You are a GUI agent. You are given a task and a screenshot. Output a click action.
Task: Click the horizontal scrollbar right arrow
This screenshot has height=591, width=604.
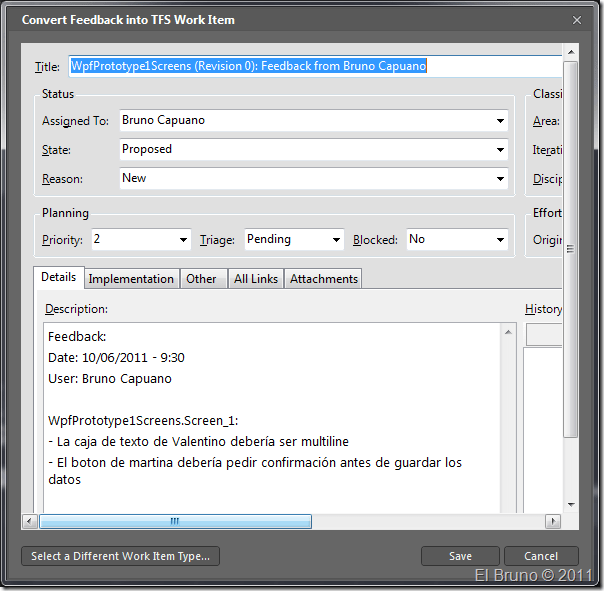tap(552, 522)
